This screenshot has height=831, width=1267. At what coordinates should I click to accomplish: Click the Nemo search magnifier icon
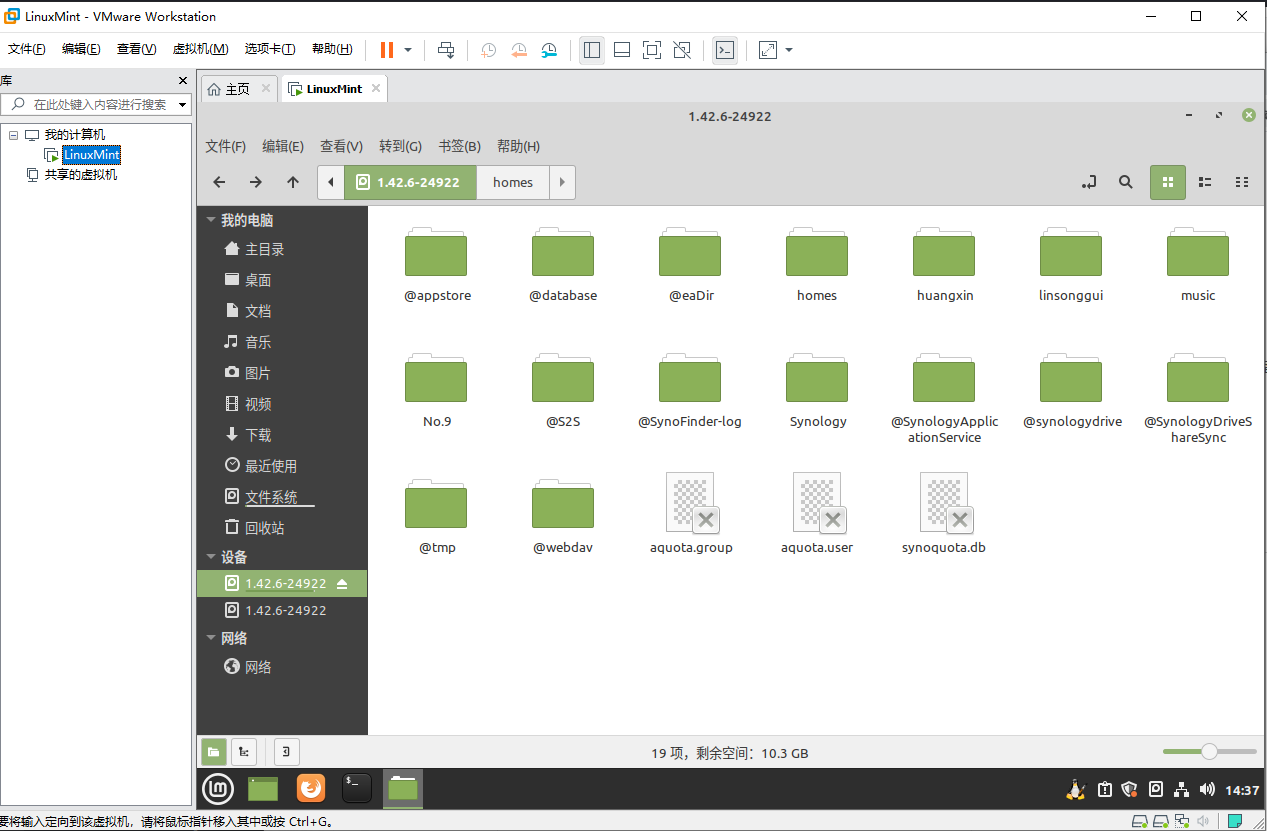(x=1126, y=182)
